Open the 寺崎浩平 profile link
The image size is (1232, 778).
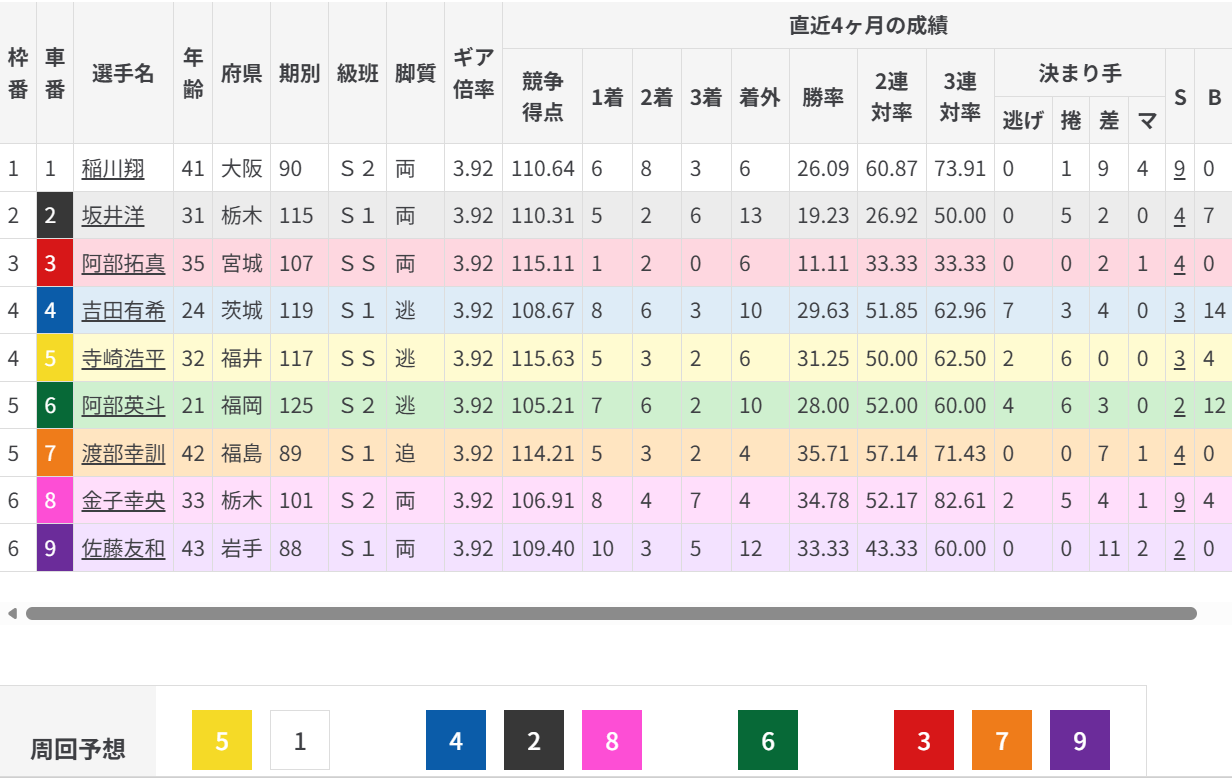tap(123, 359)
